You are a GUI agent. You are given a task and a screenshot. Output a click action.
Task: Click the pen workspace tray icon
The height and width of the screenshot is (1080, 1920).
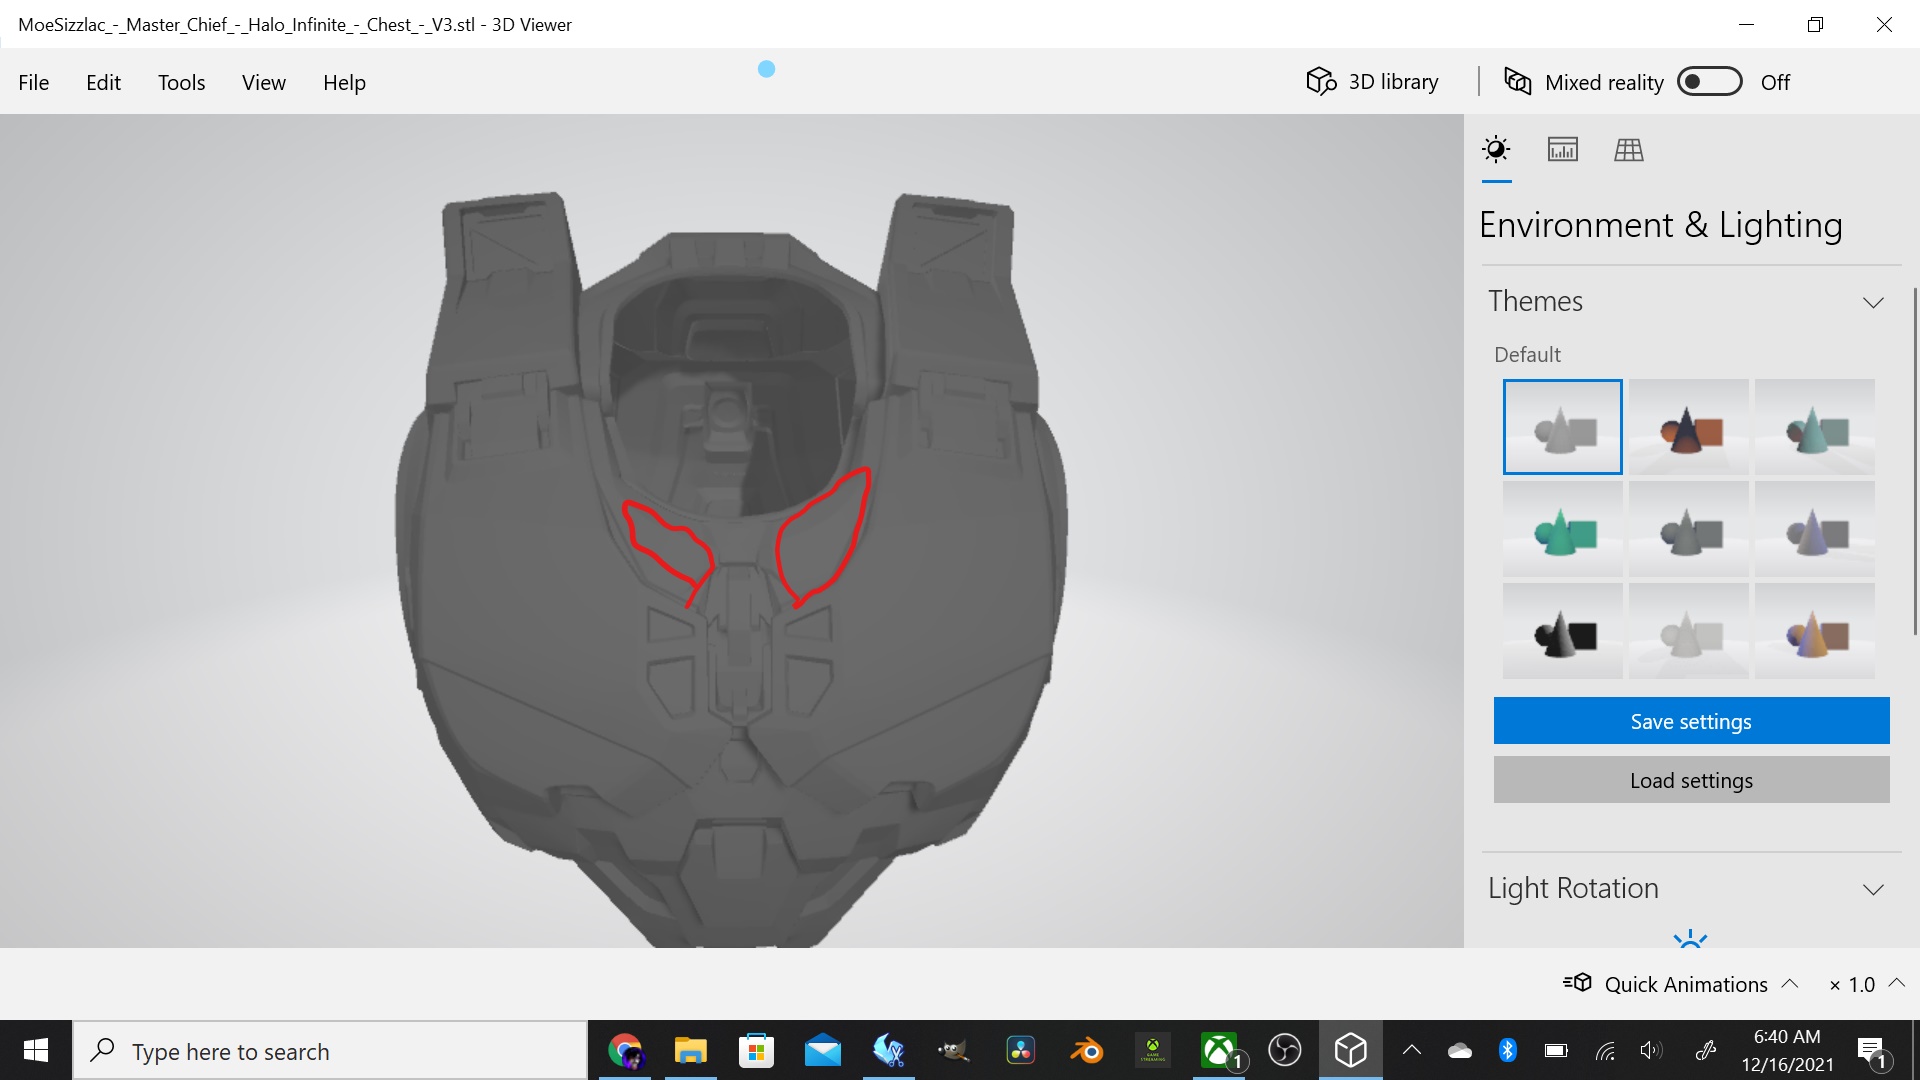point(1706,1050)
